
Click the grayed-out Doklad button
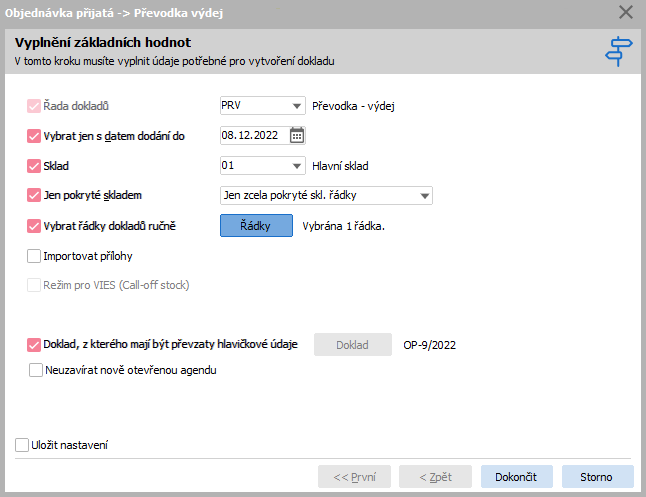tap(353, 345)
